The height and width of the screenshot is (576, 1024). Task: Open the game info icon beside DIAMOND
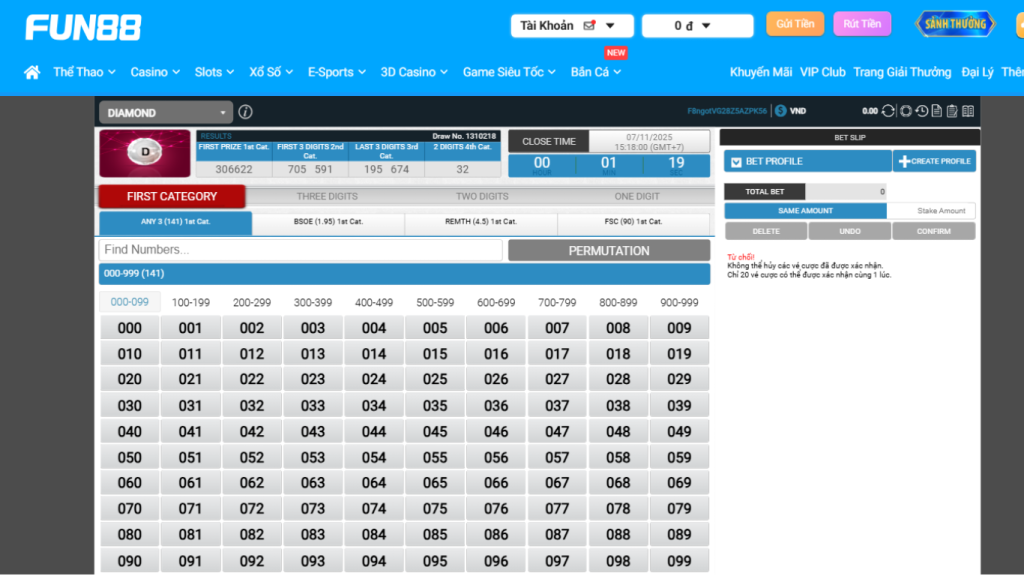coord(245,113)
